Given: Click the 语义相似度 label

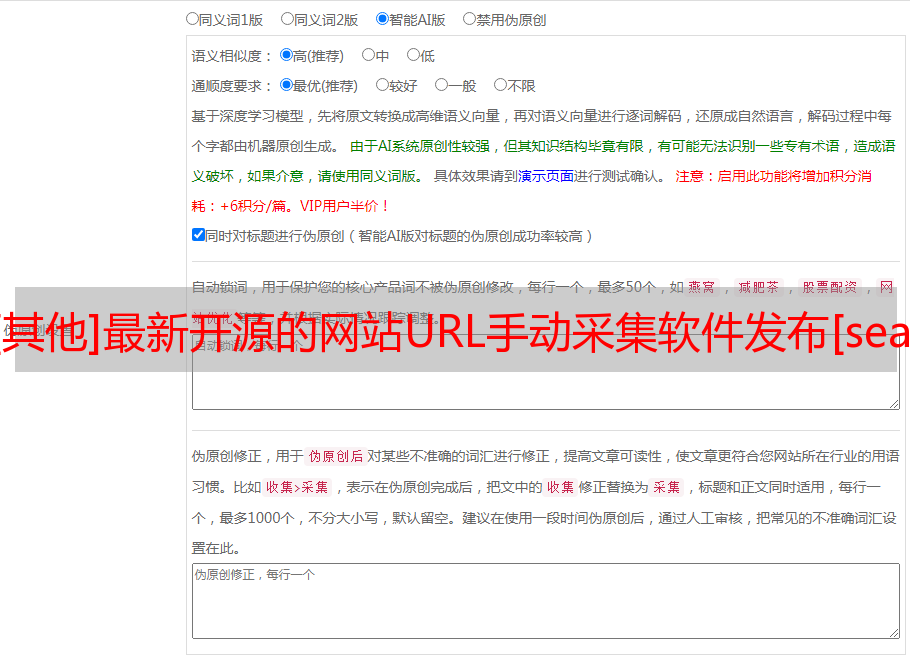Looking at the screenshot, I should tap(232, 56).
